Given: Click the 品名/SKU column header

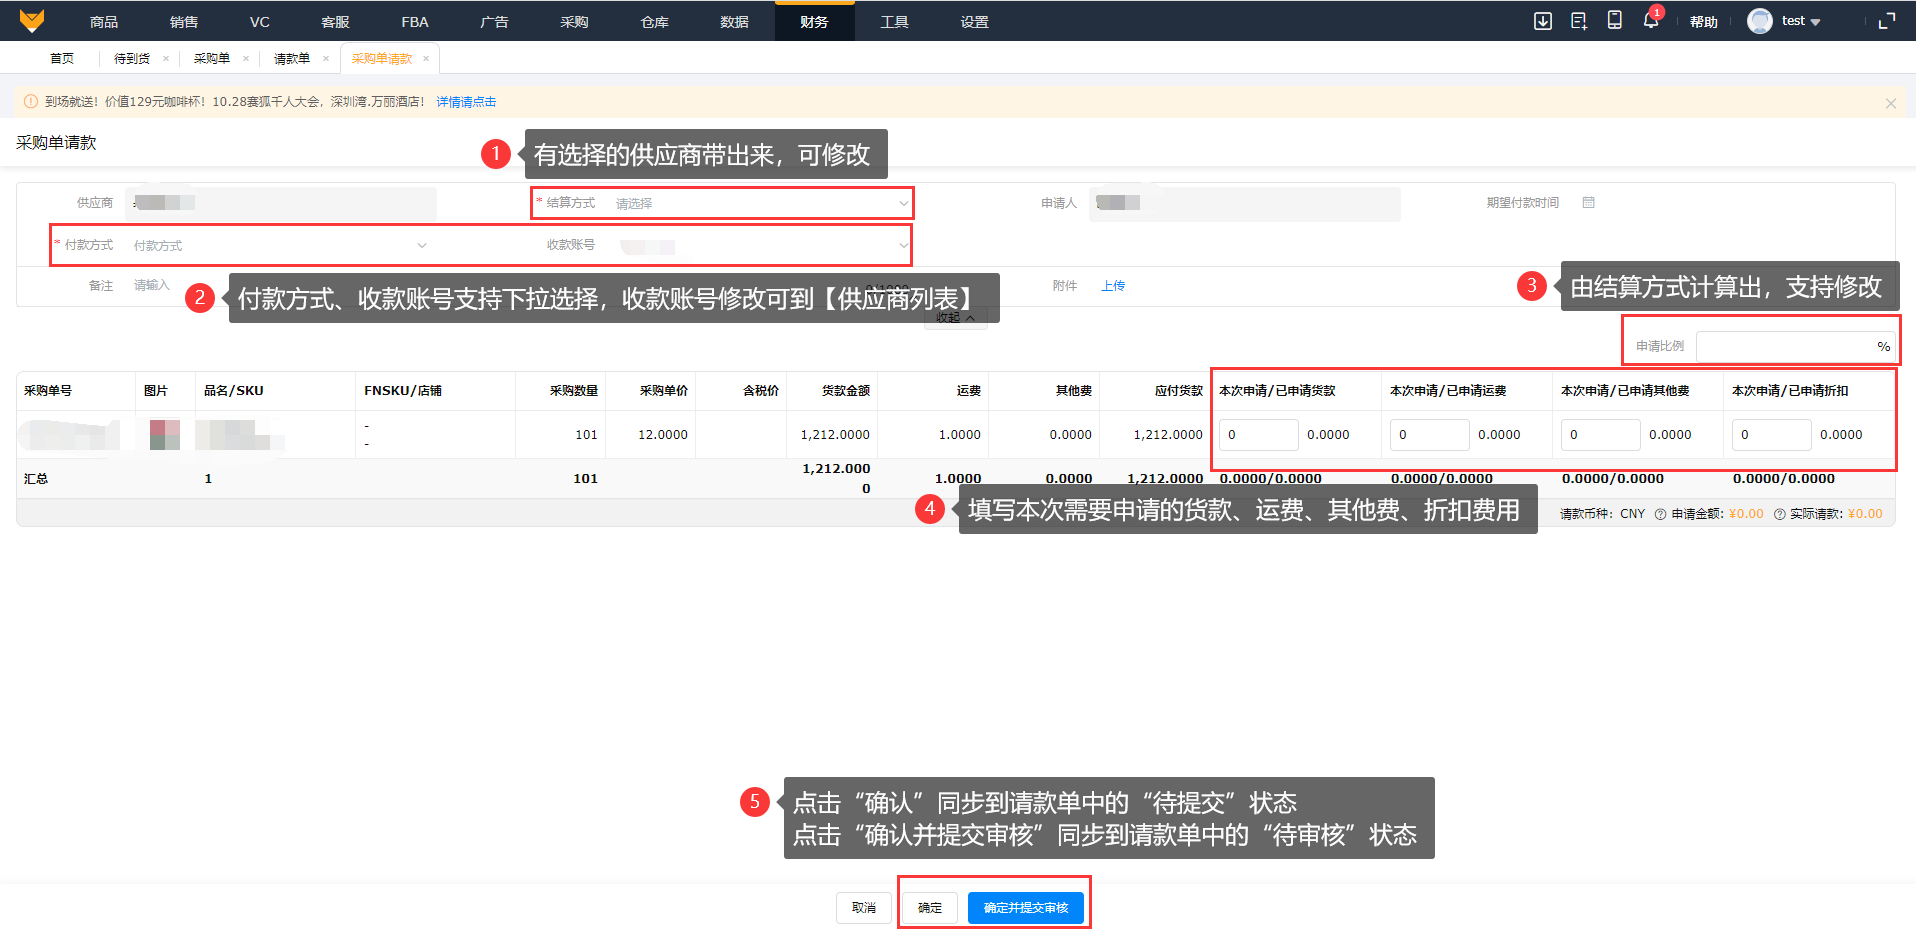Looking at the screenshot, I should 234,391.
